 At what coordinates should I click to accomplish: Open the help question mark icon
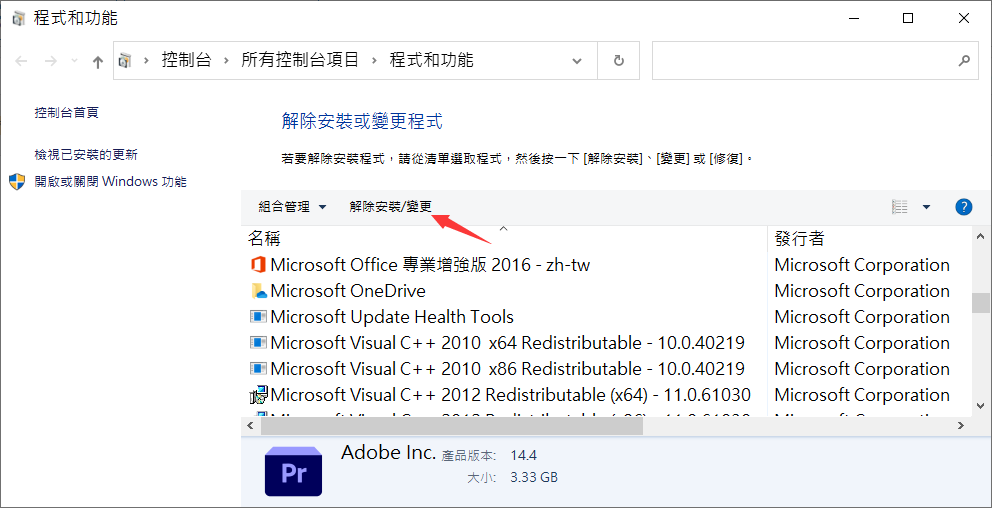point(963,206)
